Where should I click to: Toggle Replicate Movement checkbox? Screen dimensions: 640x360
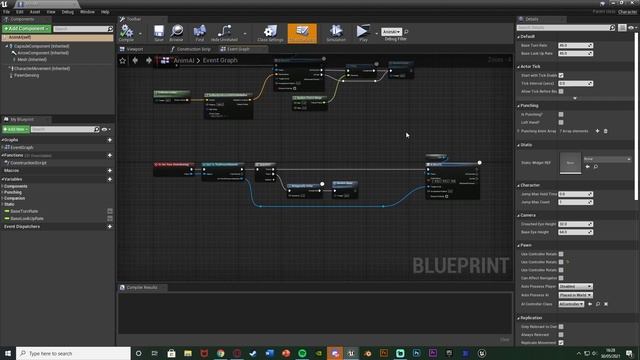(x=561, y=343)
